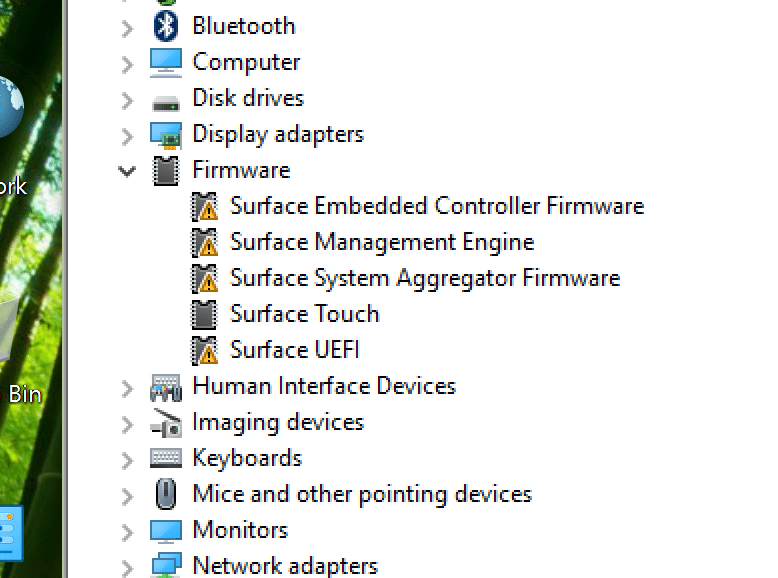Select the Computer category label

tap(246, 63)
